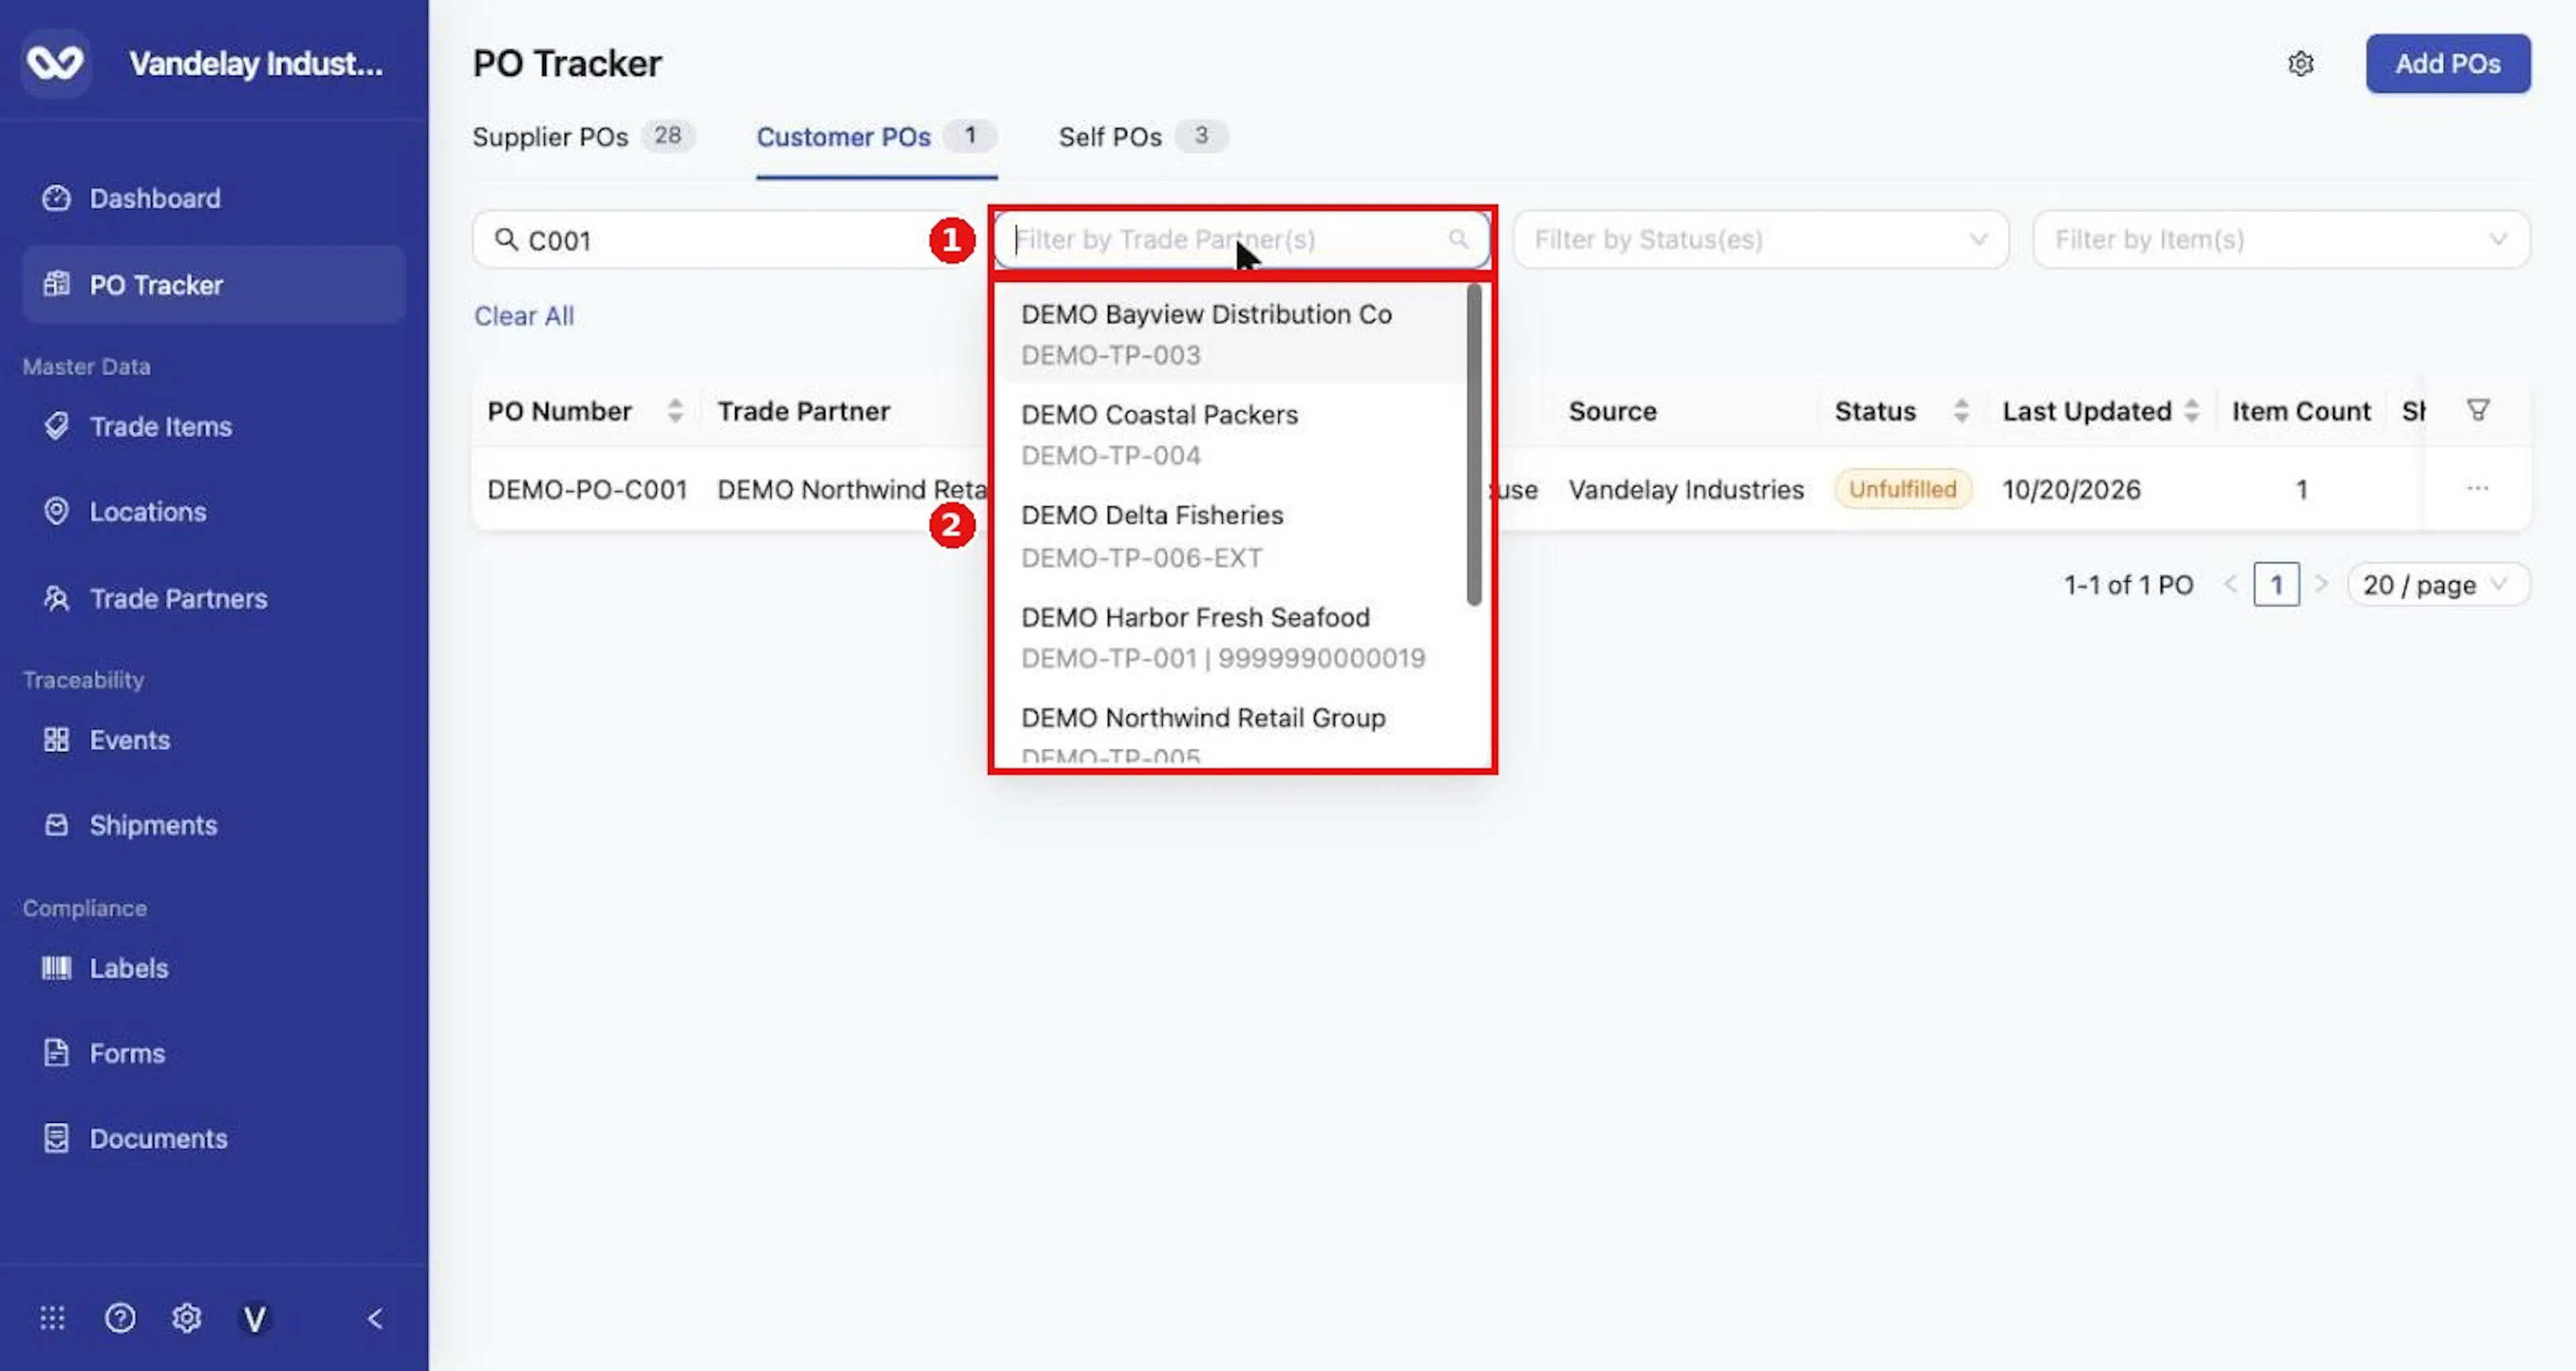The height and width of the screenshot is (1371, 2576).
Task: Open PO Tracker settings gear
Action: (x=2301, y=64)
